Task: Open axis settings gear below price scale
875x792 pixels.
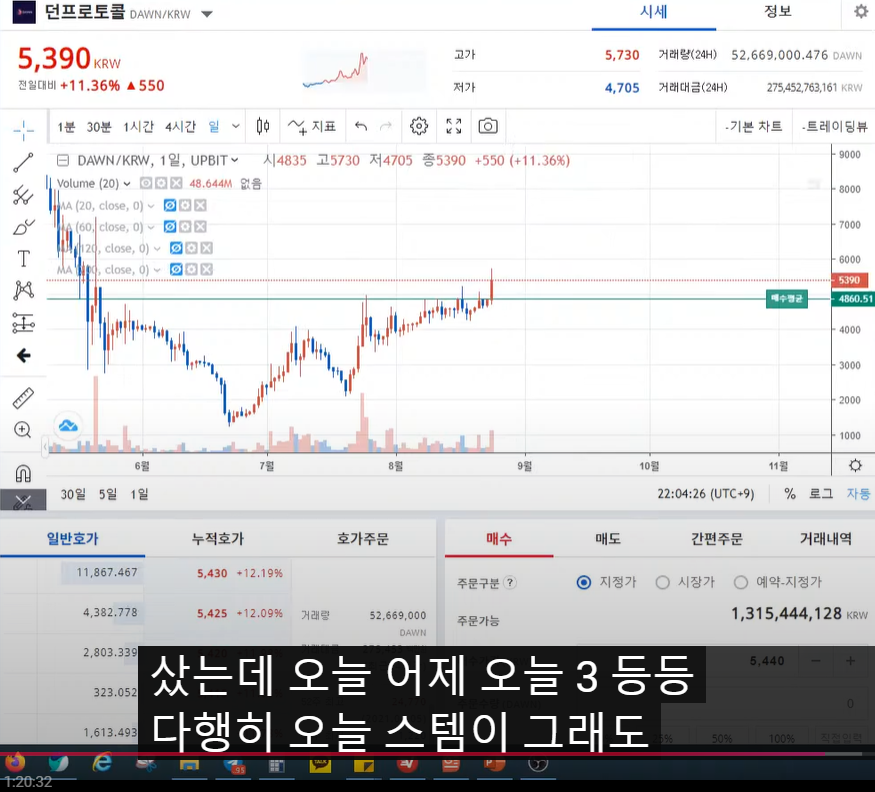Action: tap(855, 465)
